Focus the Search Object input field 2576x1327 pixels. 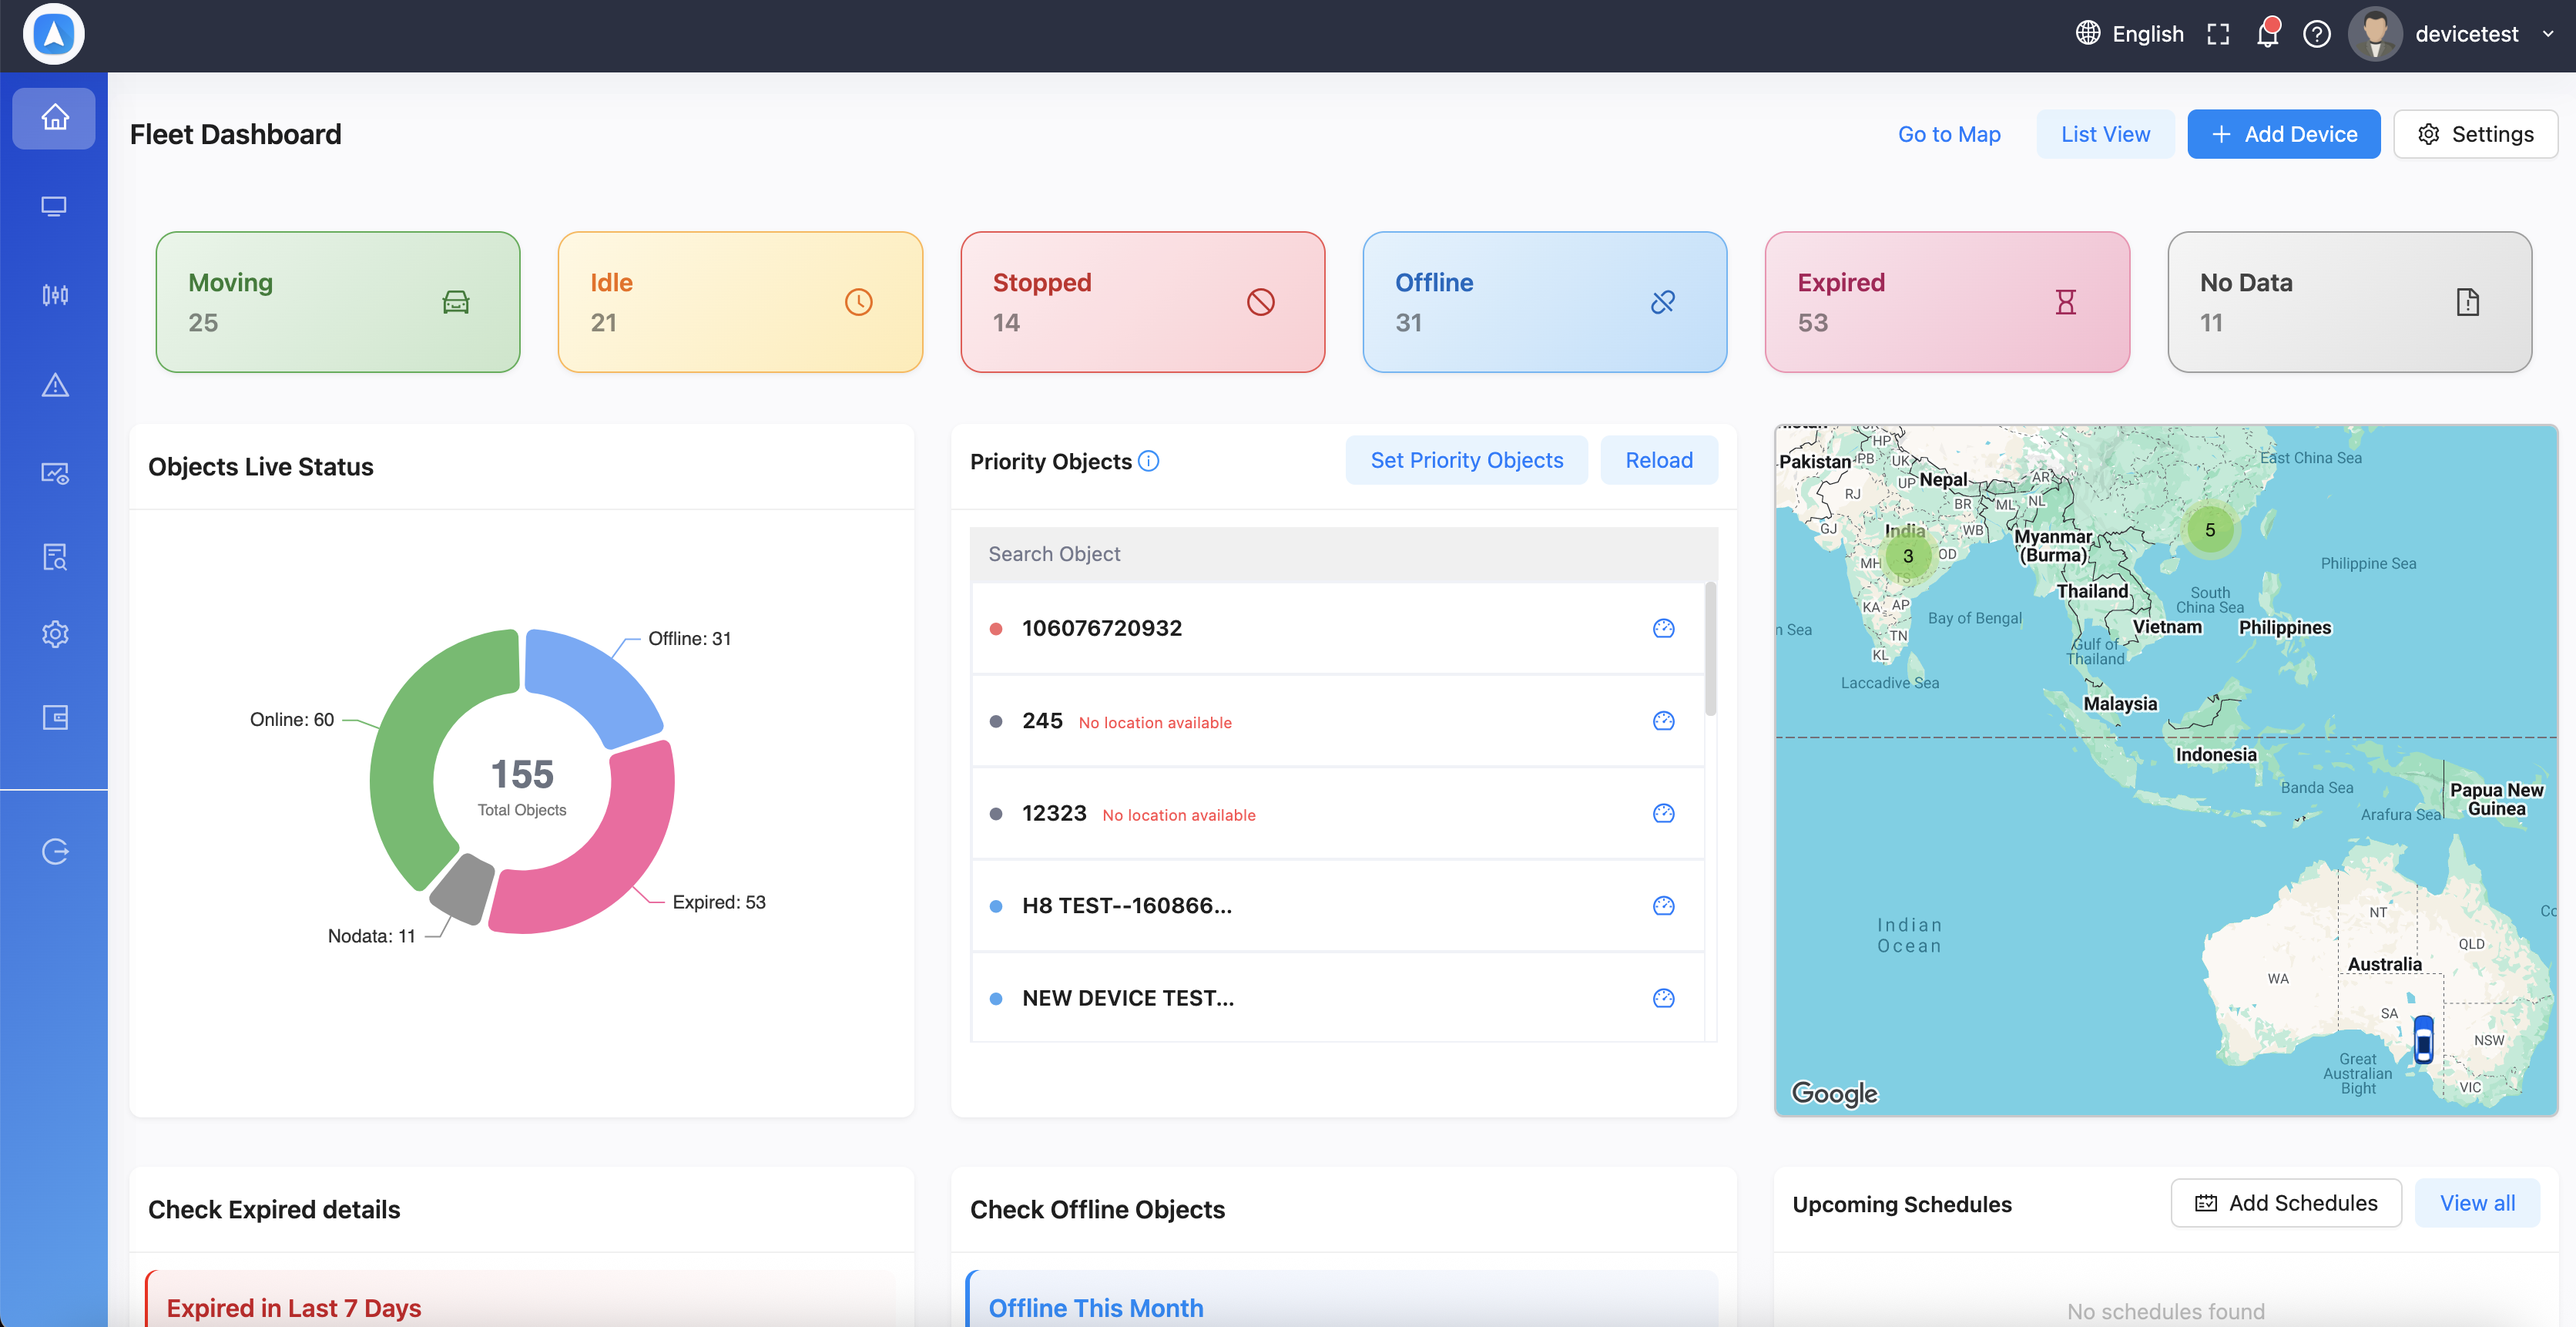[1343, 554]
